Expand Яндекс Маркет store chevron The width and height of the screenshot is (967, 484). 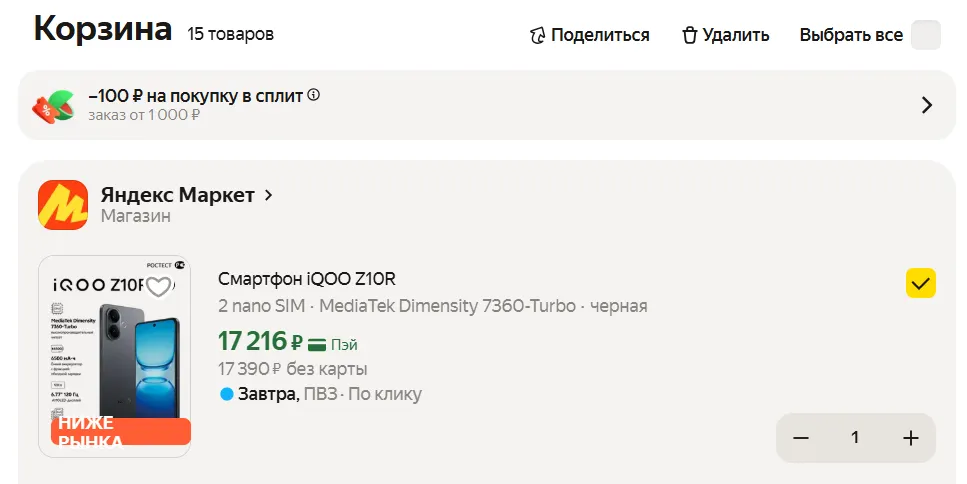click(268, 195)
